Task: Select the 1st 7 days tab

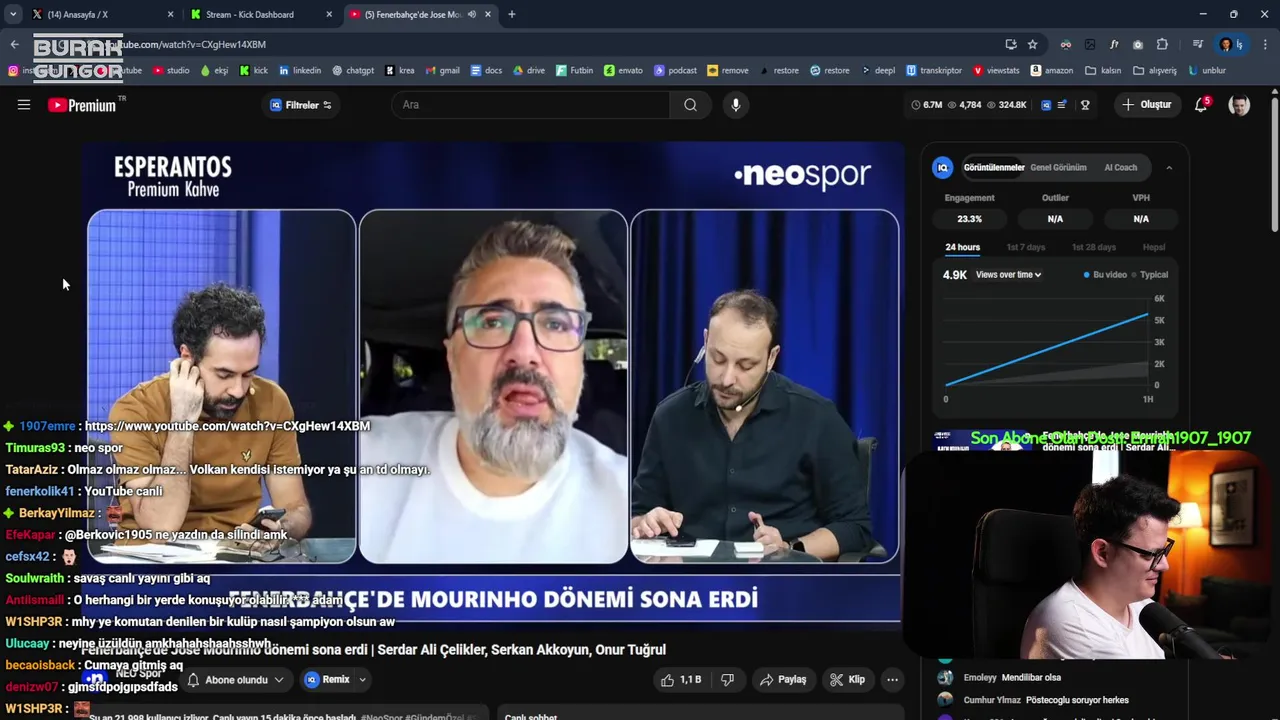Action: click(1026, 247)
